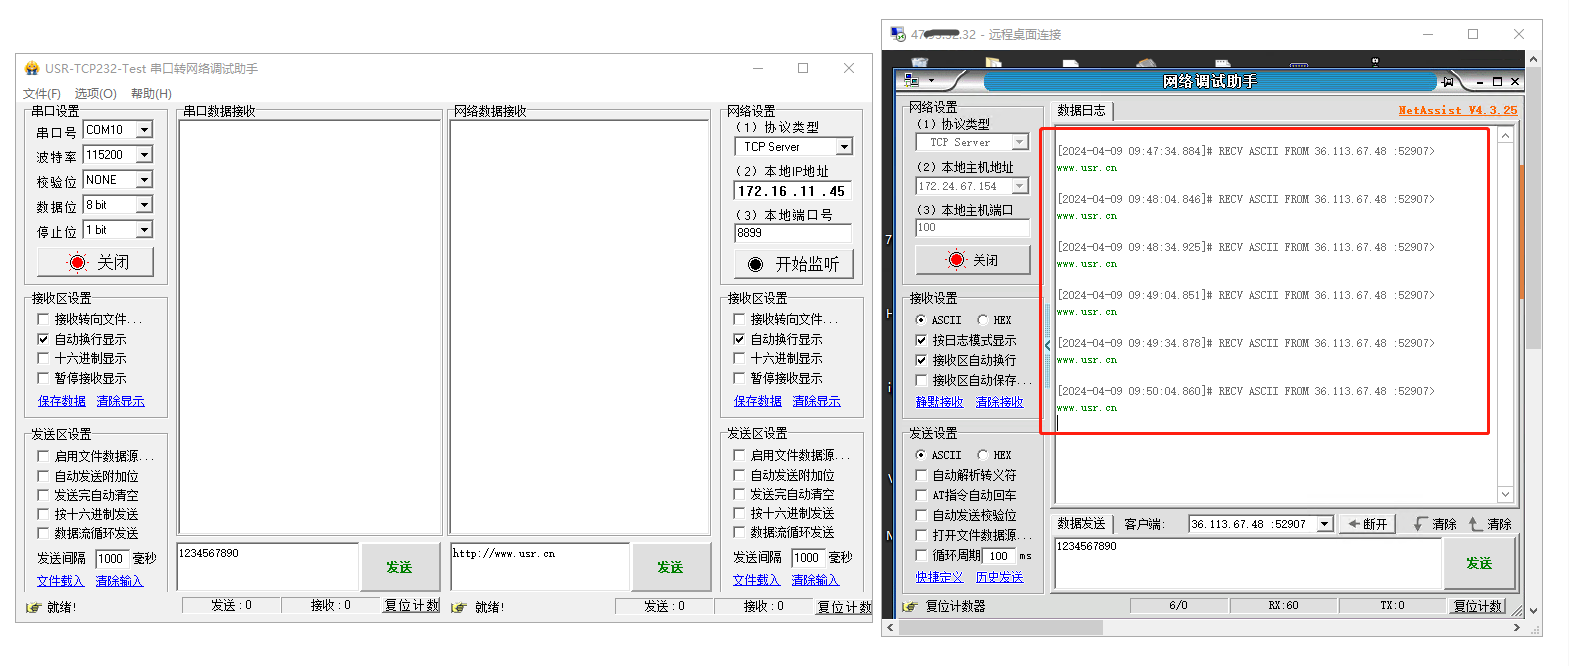Click the left-arrow icon on 断开 button
The image size is (1588, 666).
coord(1353,524)
